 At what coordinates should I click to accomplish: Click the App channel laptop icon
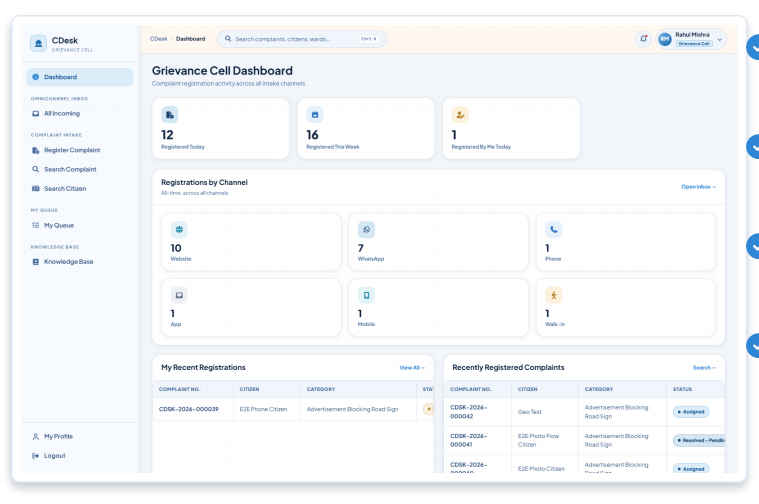tap(179, 295)
